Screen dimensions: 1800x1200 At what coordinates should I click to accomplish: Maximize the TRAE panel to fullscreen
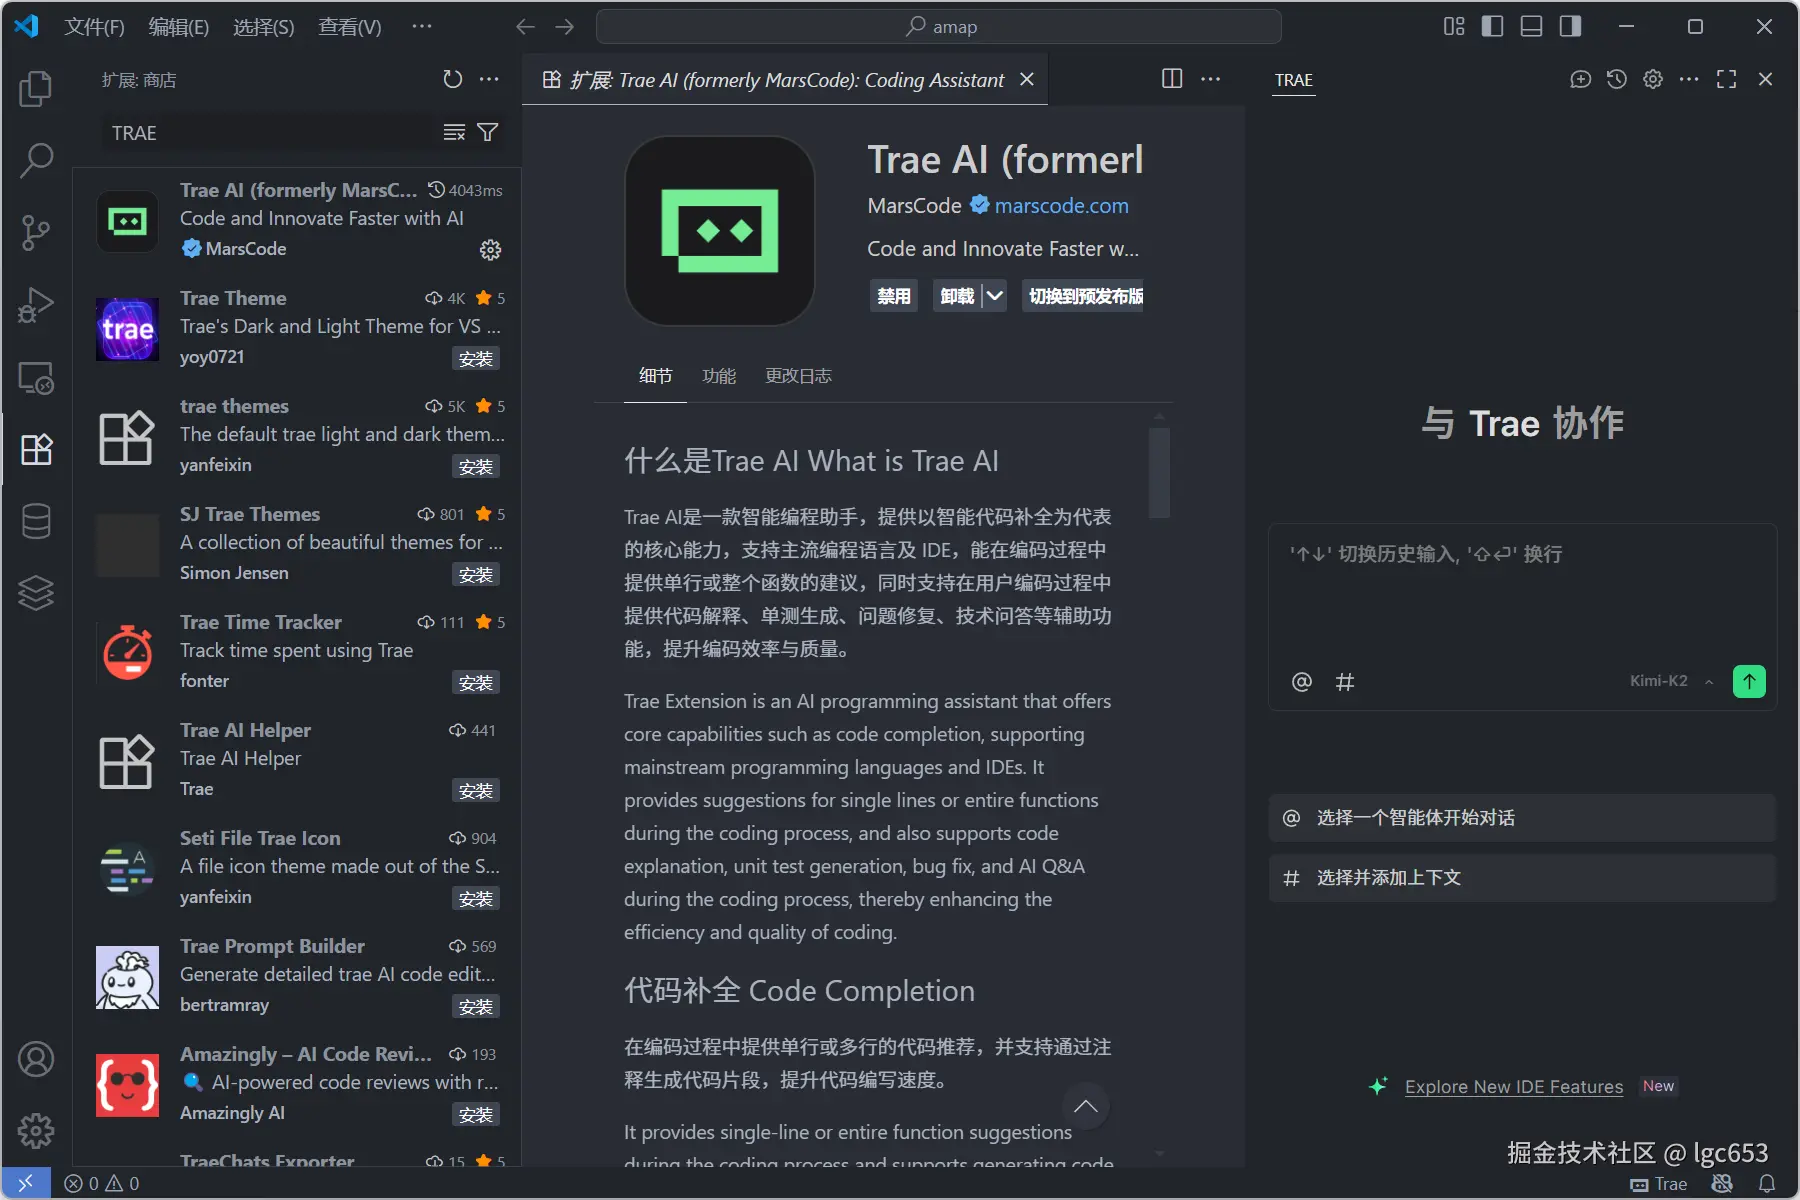1726,79
